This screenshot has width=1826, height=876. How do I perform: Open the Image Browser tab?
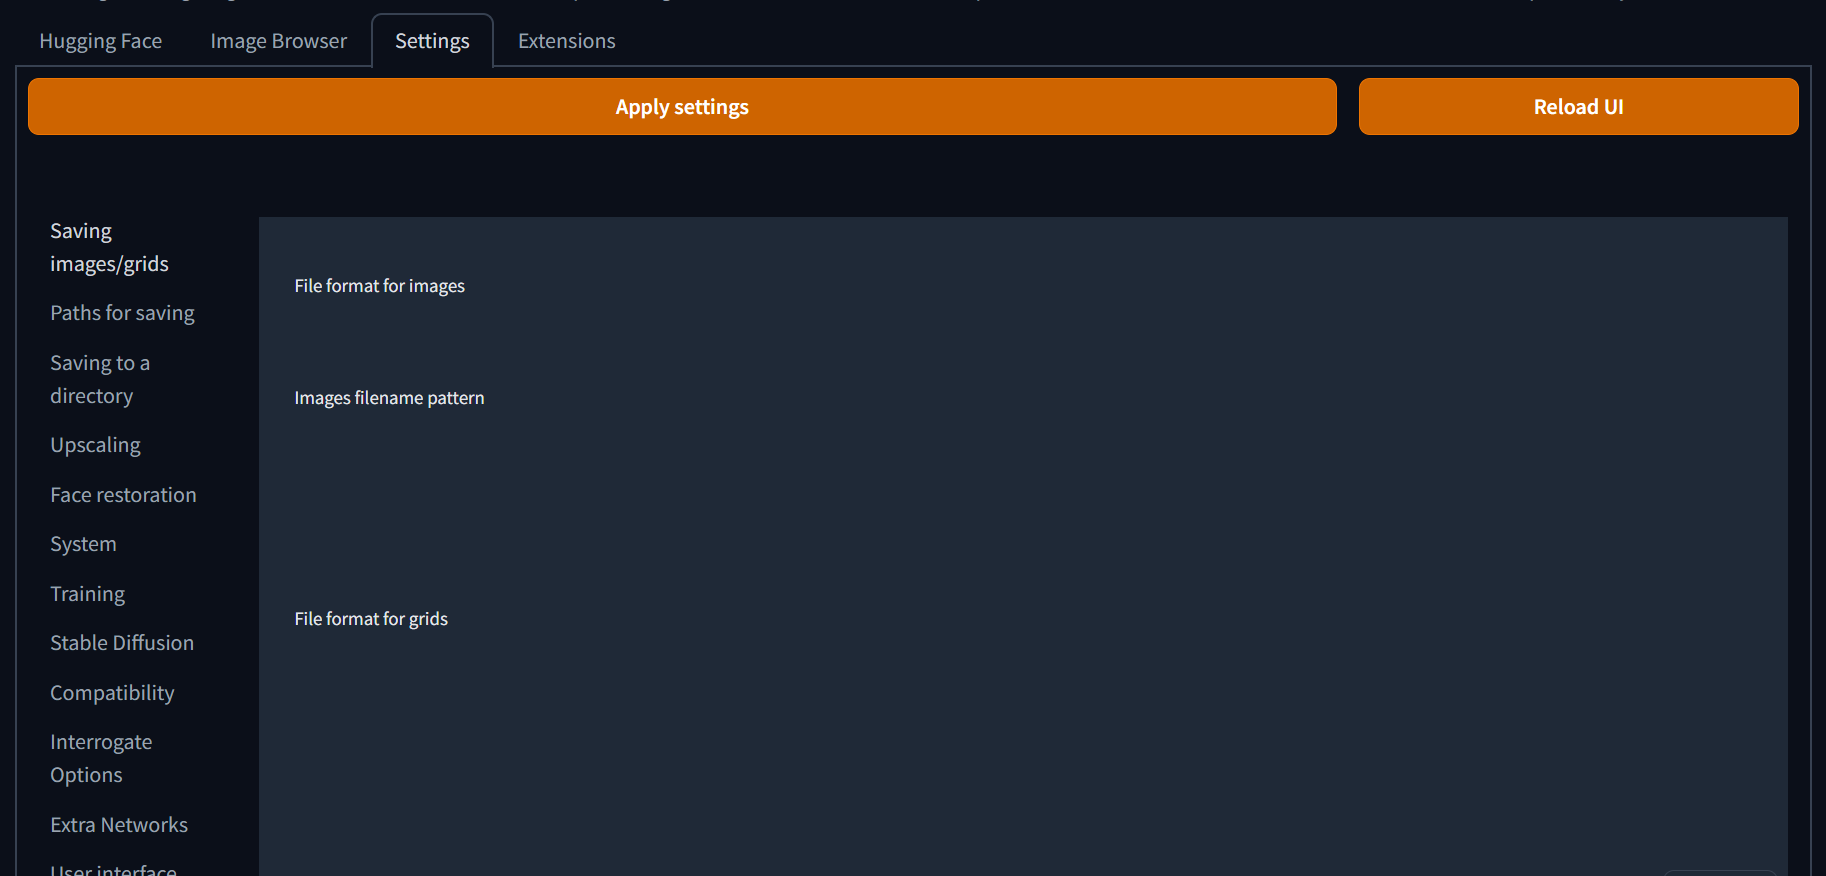278,40
